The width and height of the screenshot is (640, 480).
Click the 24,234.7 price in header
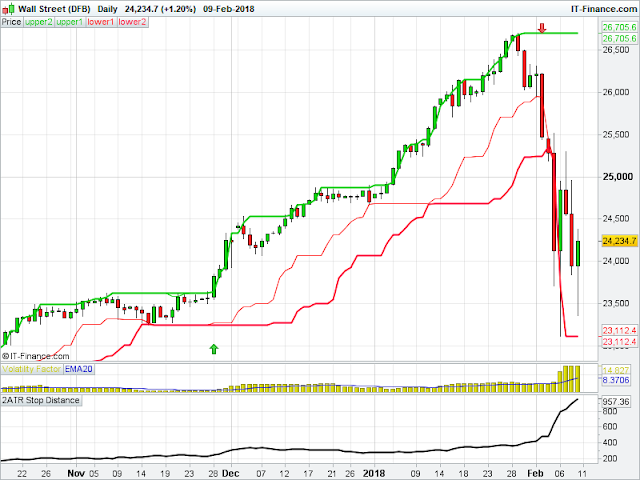click(142, 9)
